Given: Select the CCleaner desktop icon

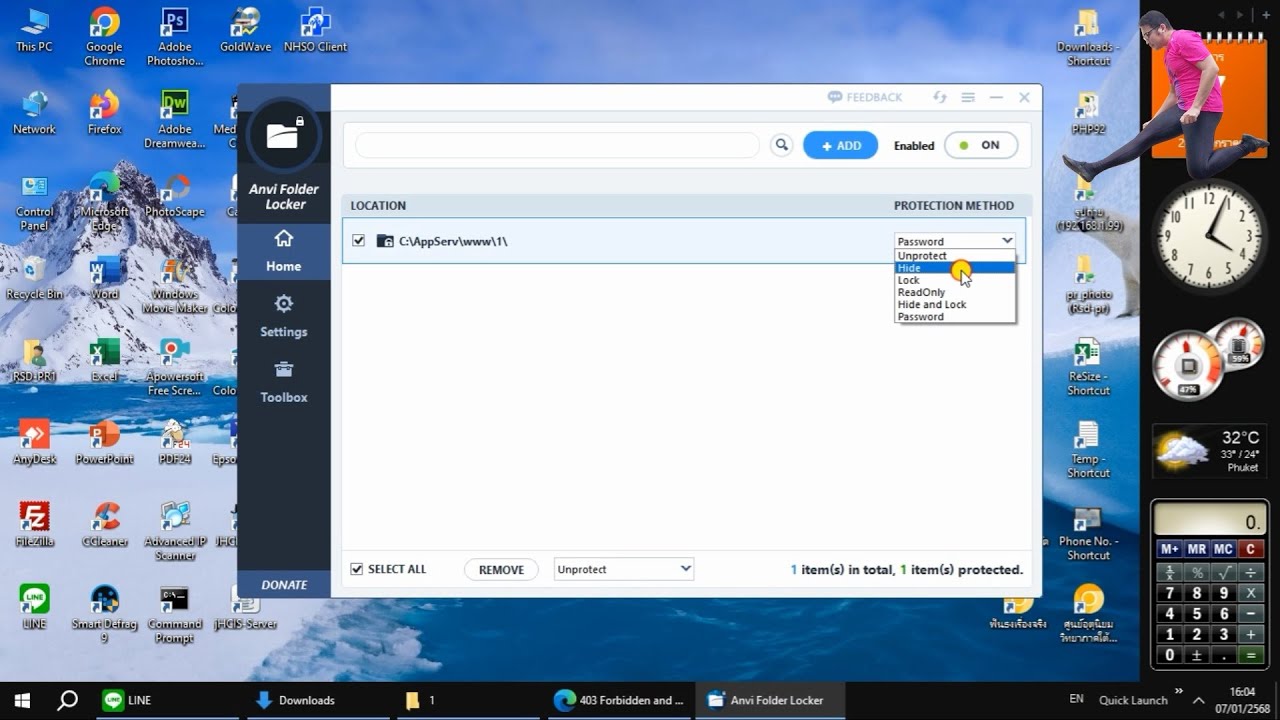Looking at the screenshot, I should [104, 525].
